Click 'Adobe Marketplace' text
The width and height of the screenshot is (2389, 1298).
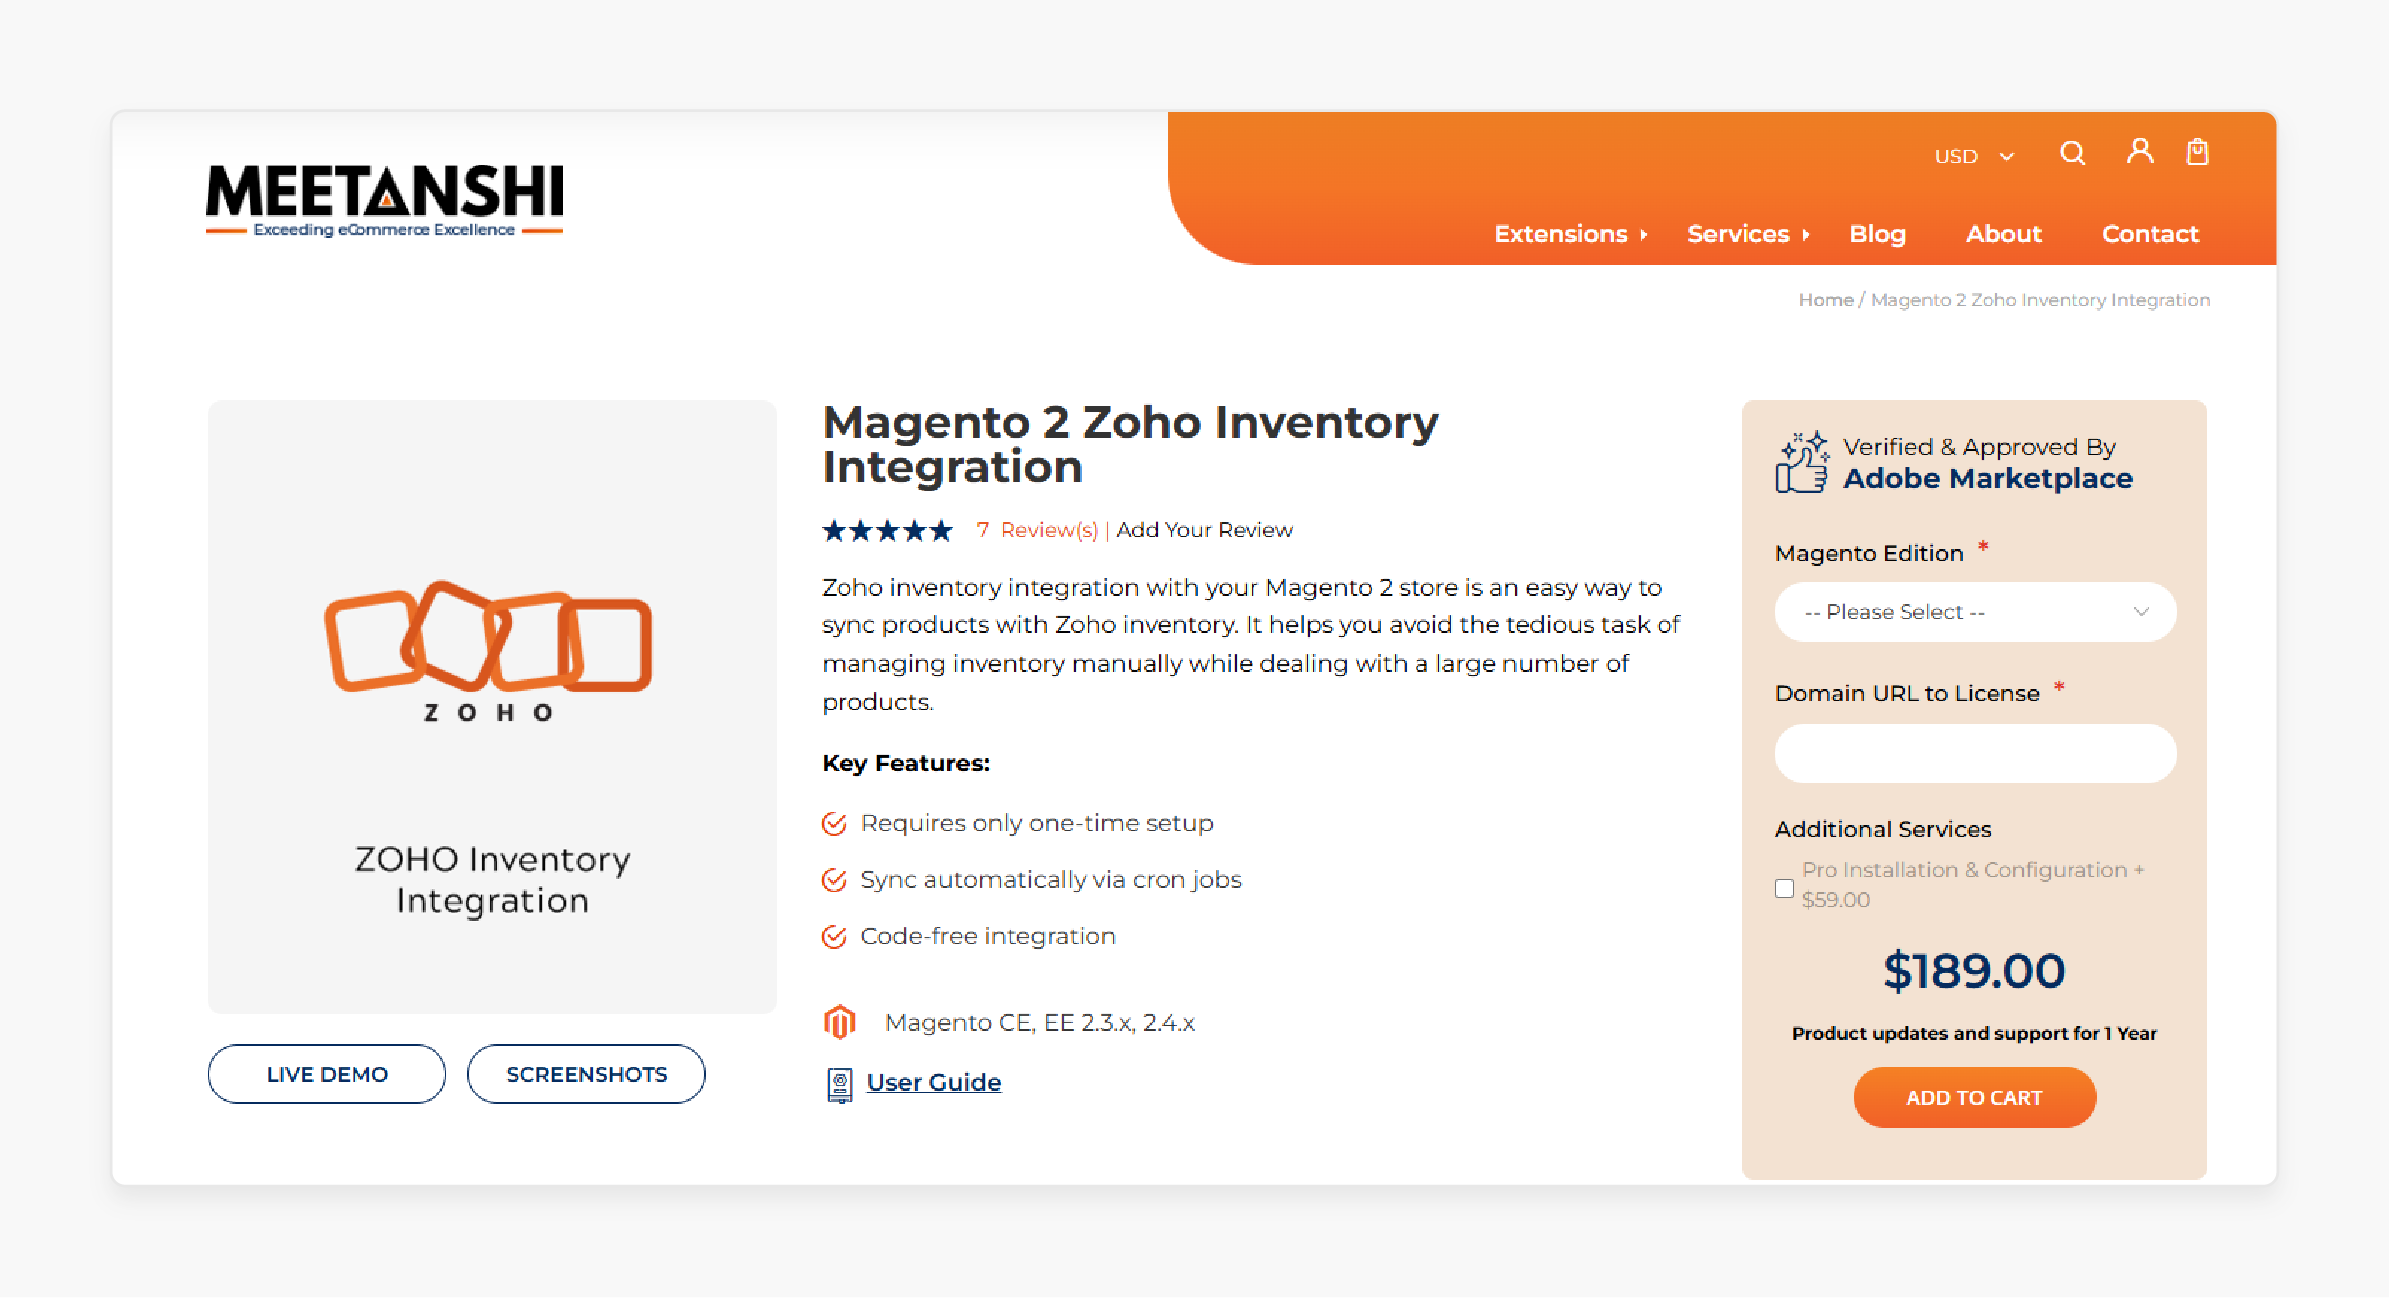pyautogui.click(x=1988, y=479)
